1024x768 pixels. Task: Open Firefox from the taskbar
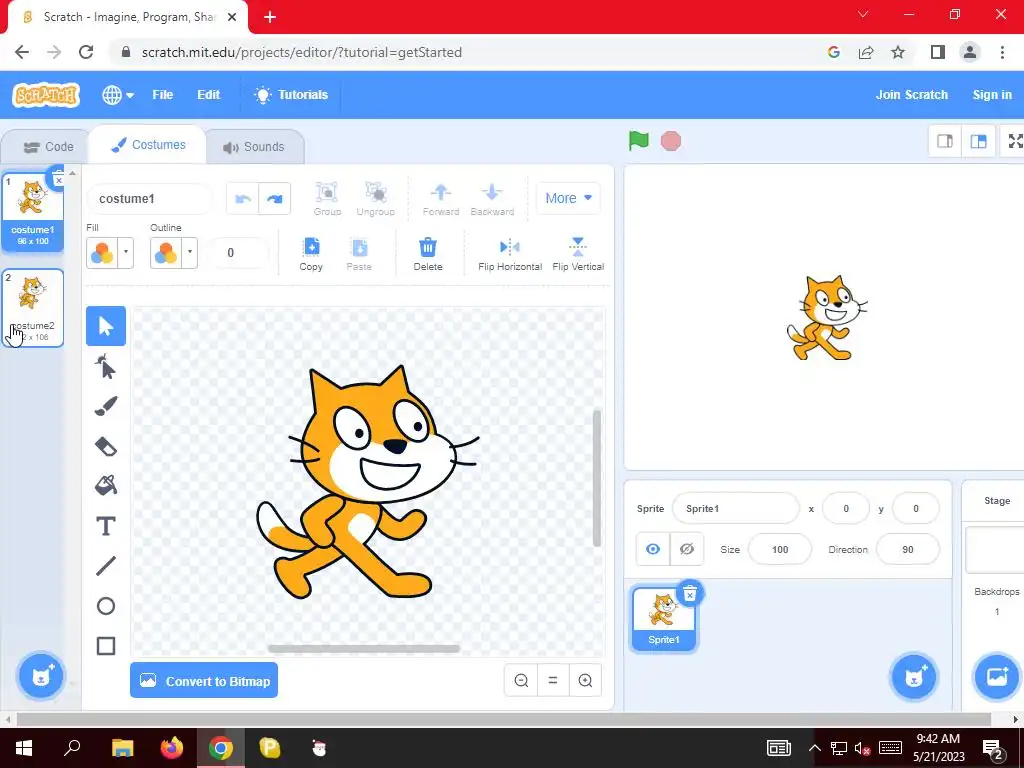coord(172,748)
